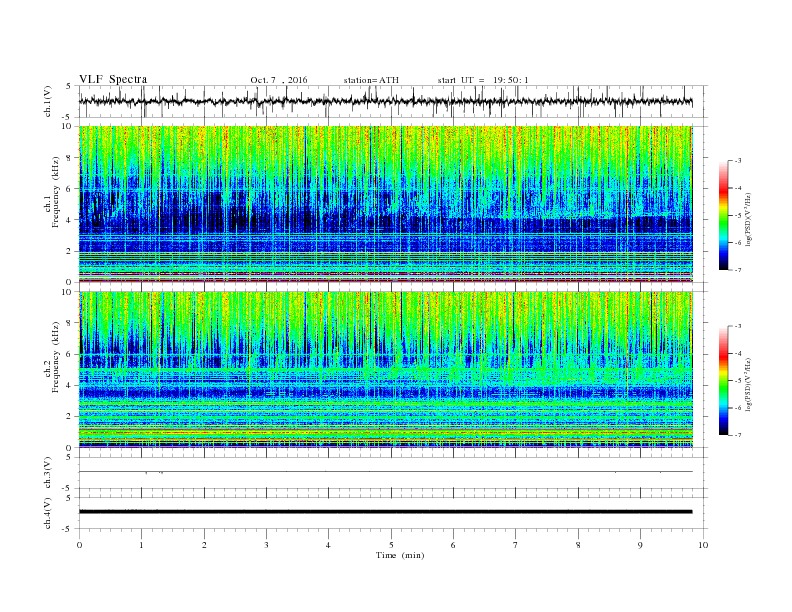Click the ch.1(V) waveform axis label

click(x=48, y=101)
